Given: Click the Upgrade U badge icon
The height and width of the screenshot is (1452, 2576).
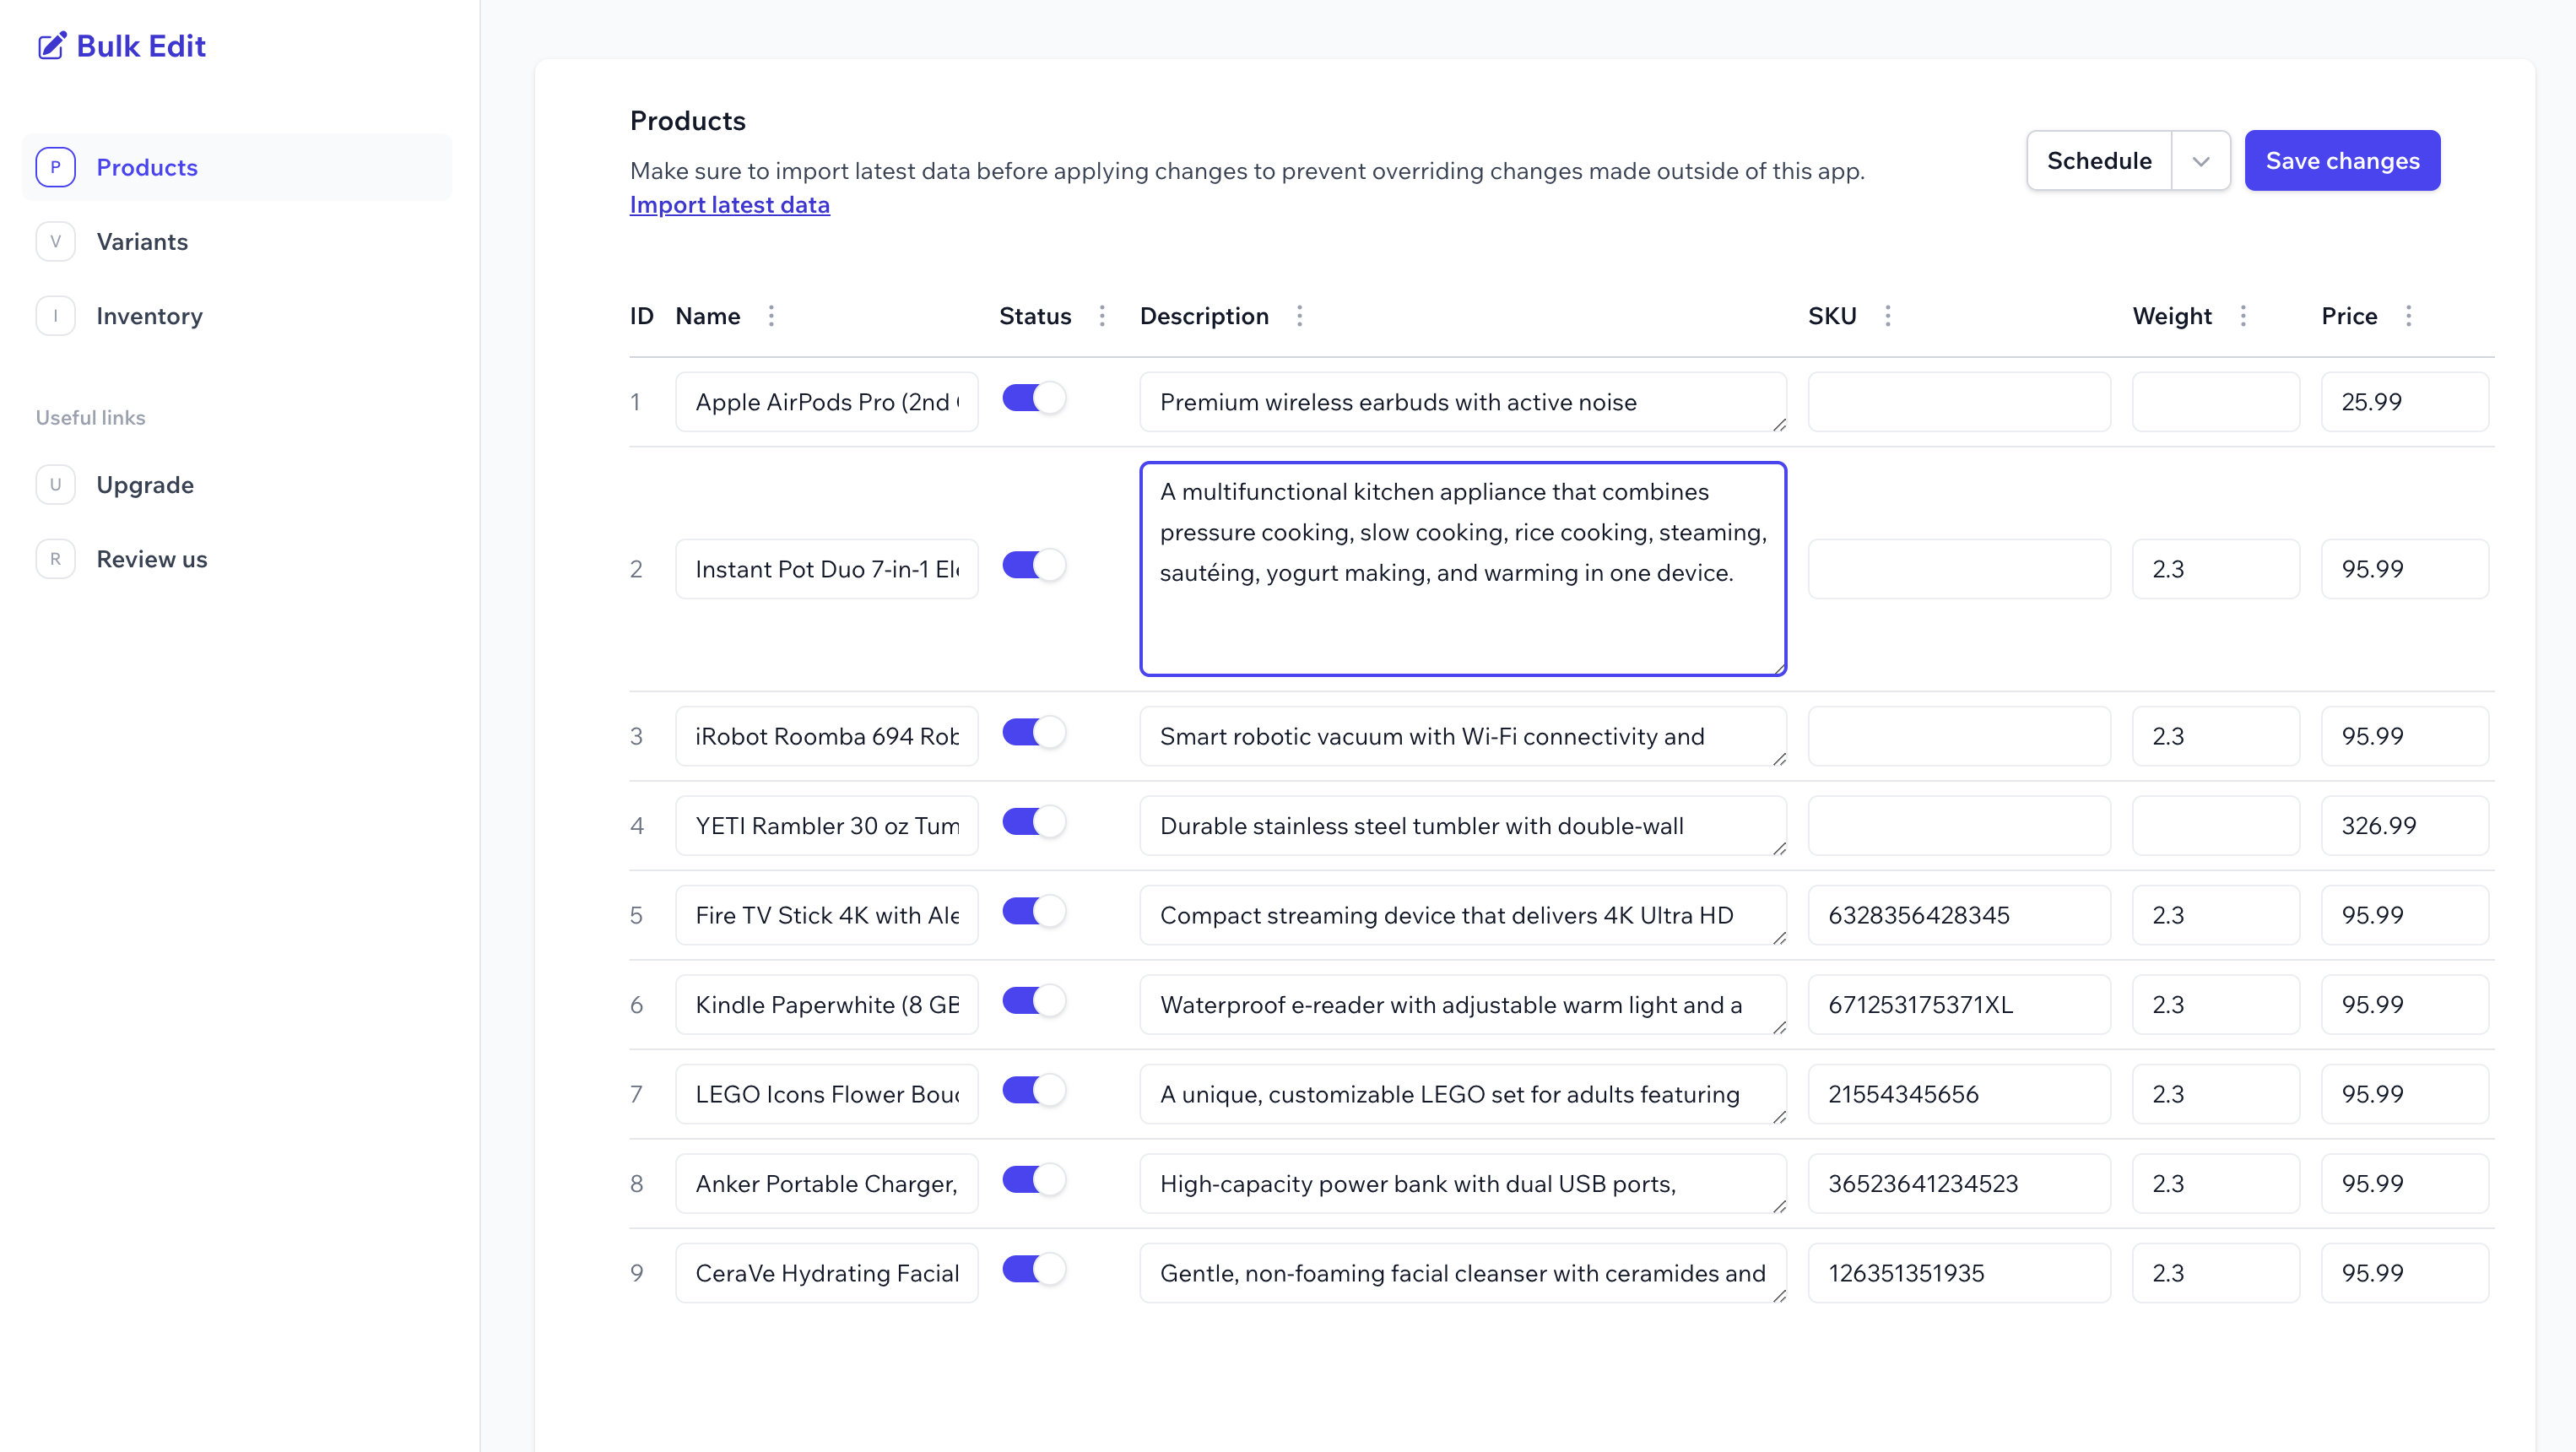Looking at the screenshot, I should 56,485.
